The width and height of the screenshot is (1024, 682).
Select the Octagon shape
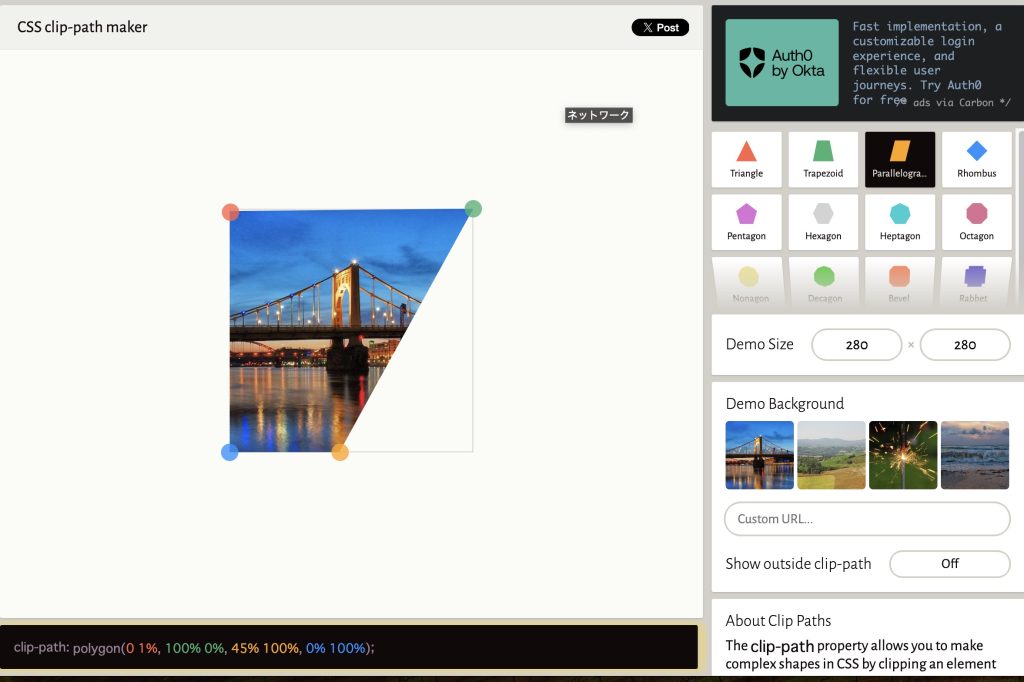pos(976,222)
